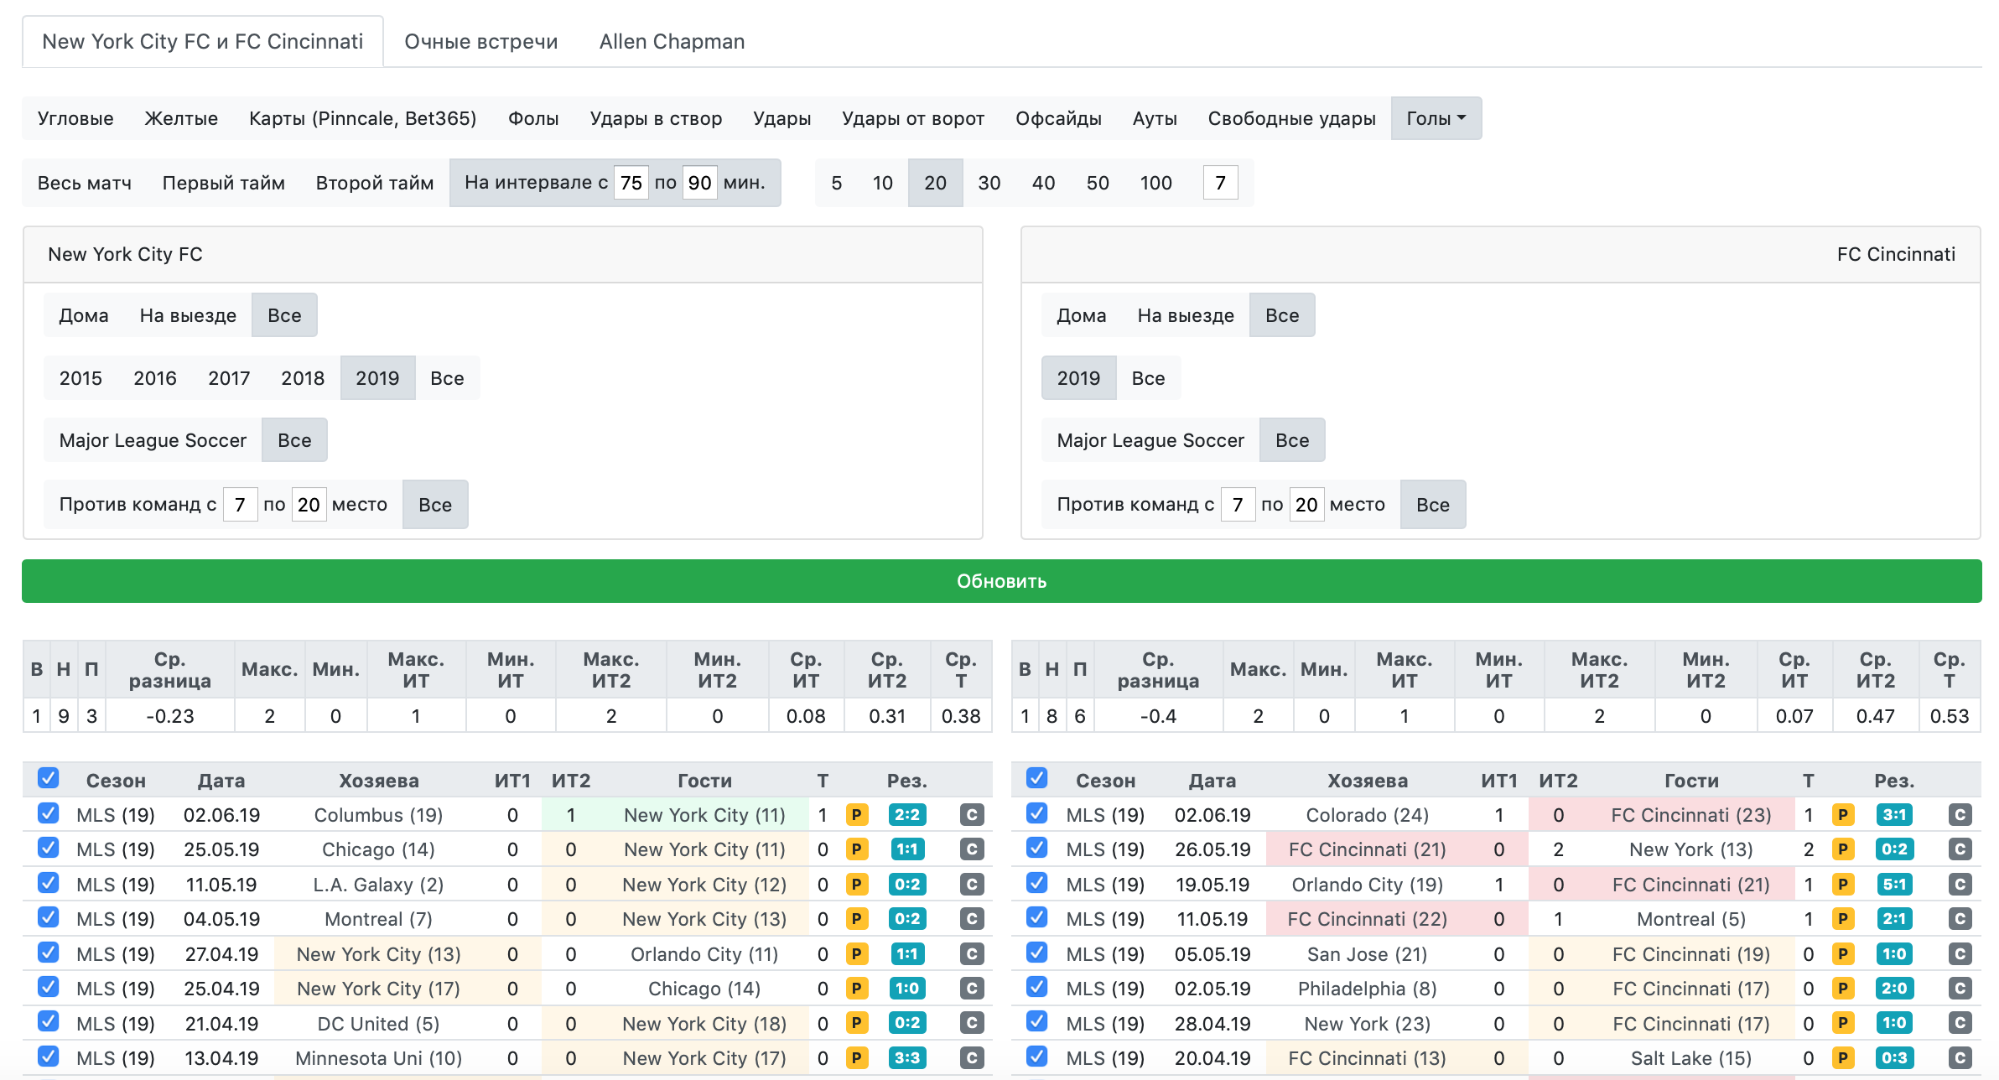The width and height of the screenshot is (1999, 1080).
Task: Uncheck the 02.06.19 Colorado match checkbox
Action: (1037, 813)
